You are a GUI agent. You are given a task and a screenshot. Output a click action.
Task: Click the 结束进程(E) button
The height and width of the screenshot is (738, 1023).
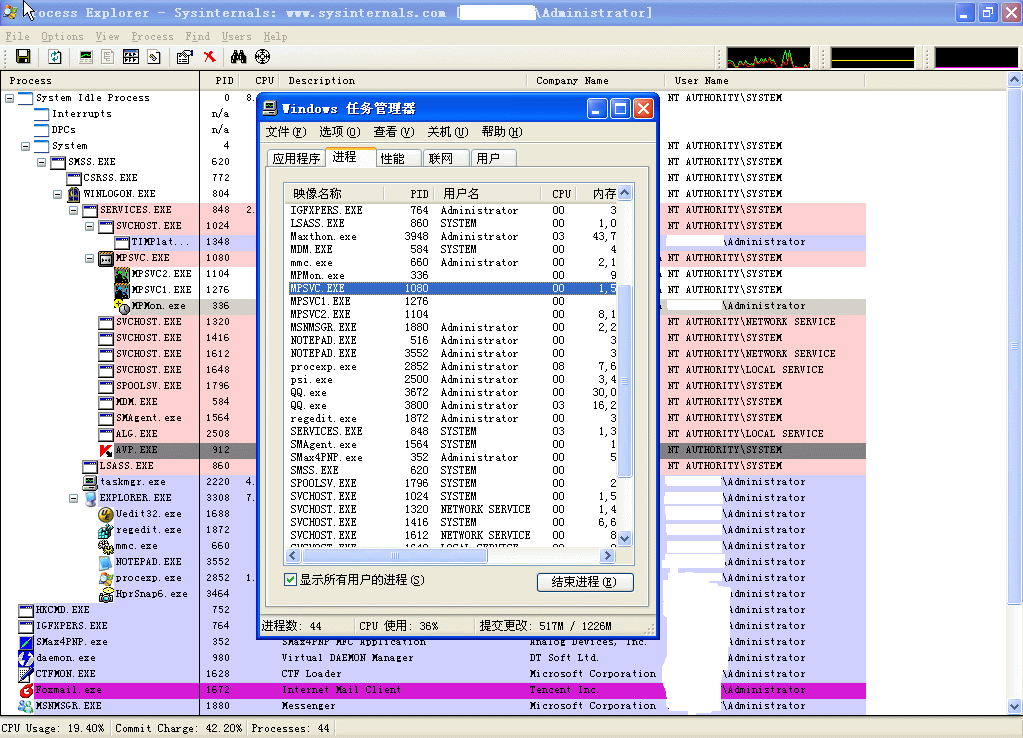click(x=585, y=582)
